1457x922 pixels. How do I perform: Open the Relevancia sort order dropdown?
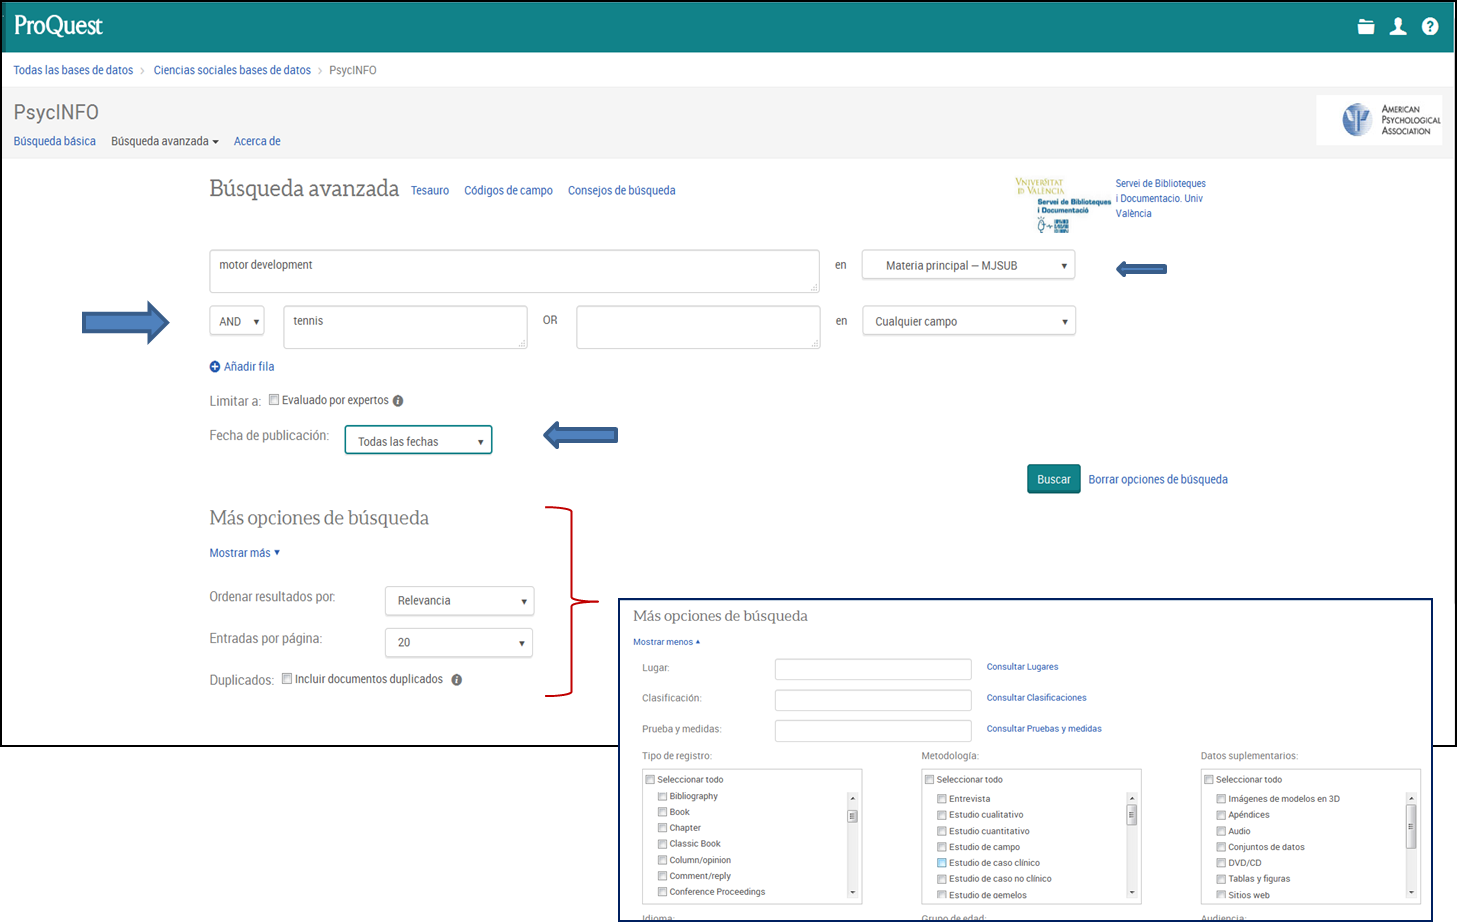coord(459,601)
